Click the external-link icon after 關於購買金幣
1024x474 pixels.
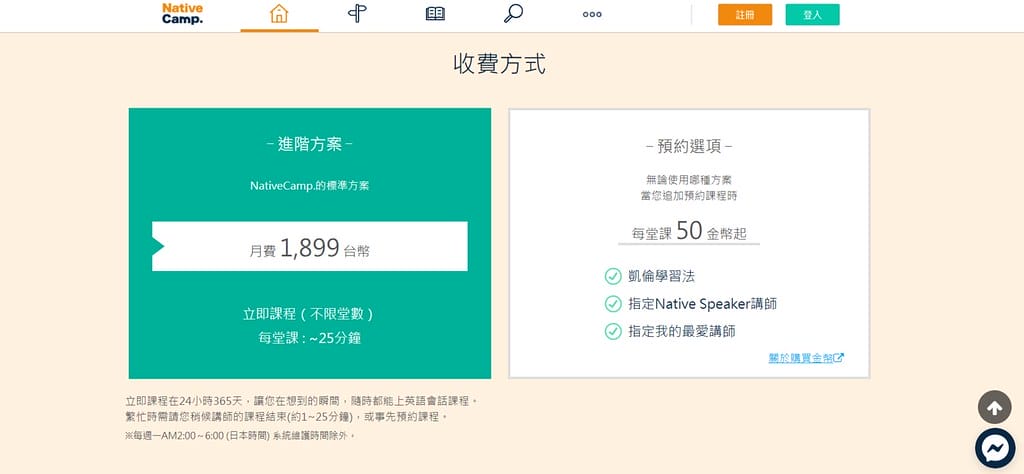click(839, 358)
